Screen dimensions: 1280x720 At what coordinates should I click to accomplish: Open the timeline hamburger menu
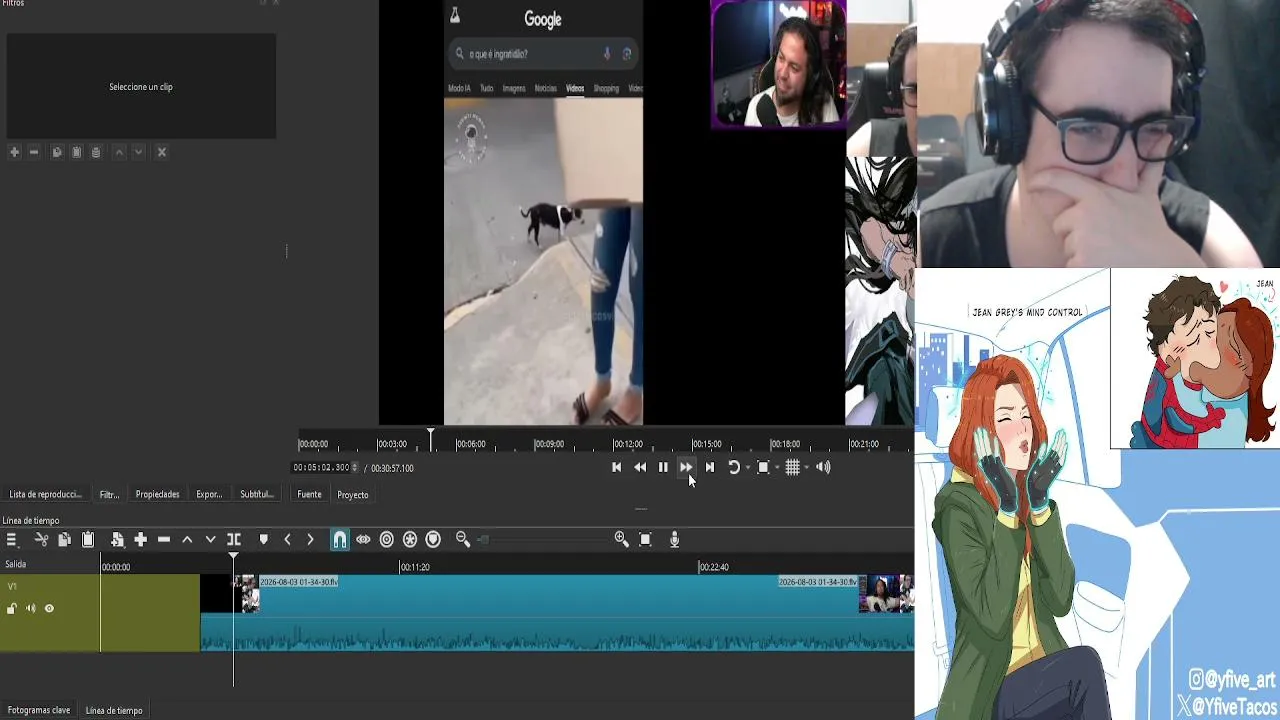coord(12,539)
